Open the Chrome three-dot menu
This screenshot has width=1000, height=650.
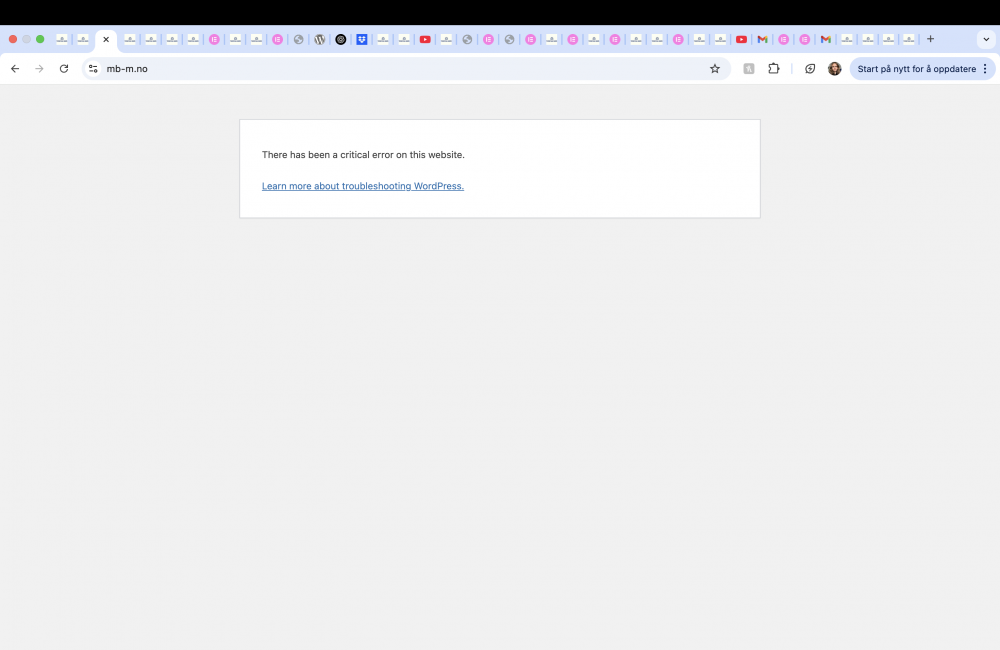click(985, 69)
